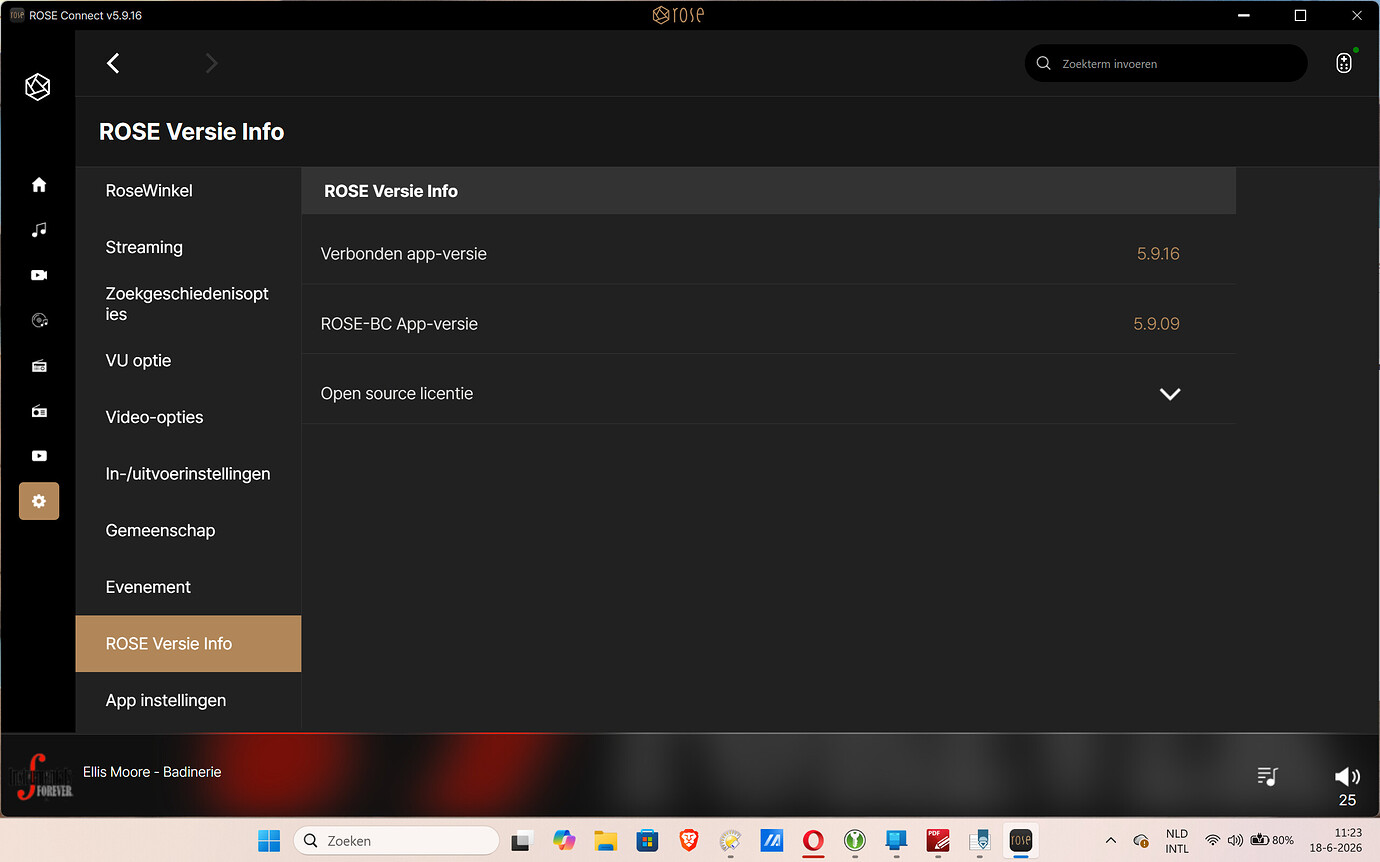Open the first radio icon in sidebar

coord(39,366)
